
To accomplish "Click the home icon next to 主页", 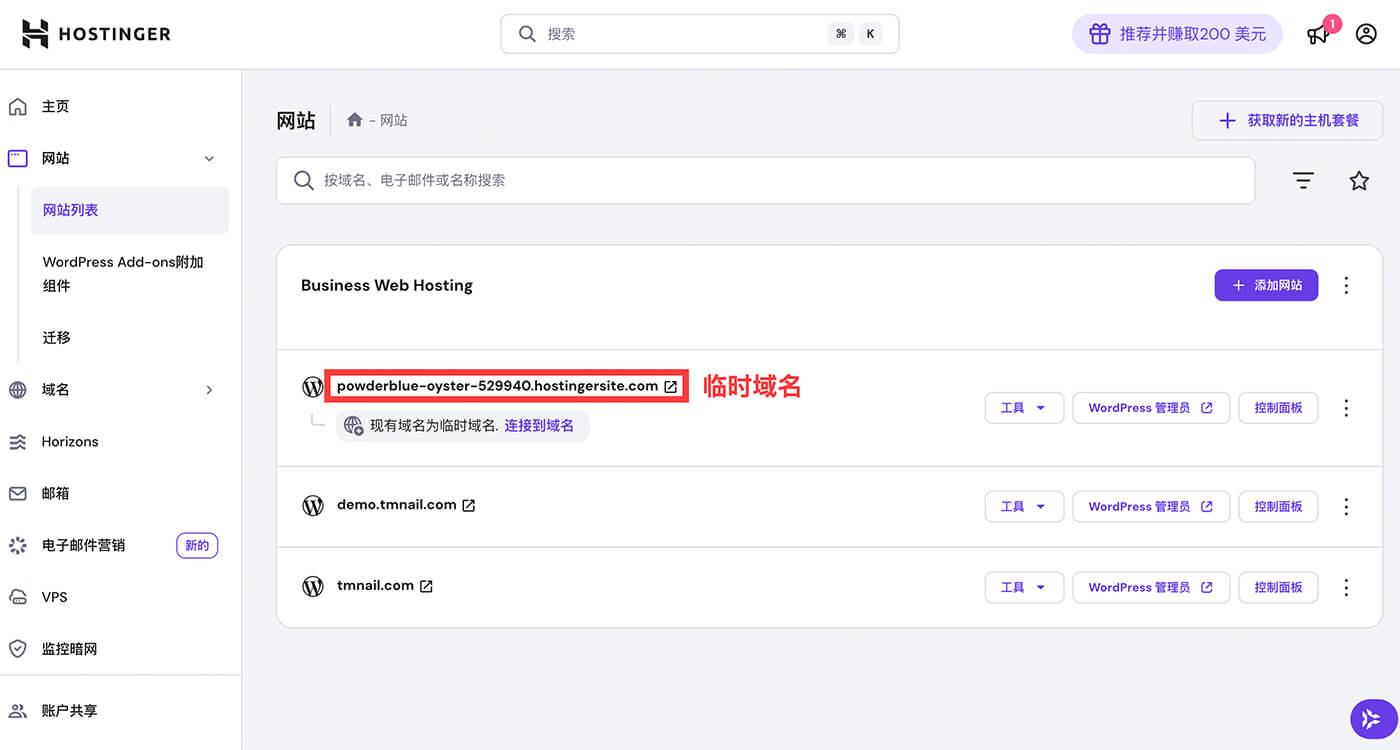I will (17, 107).
